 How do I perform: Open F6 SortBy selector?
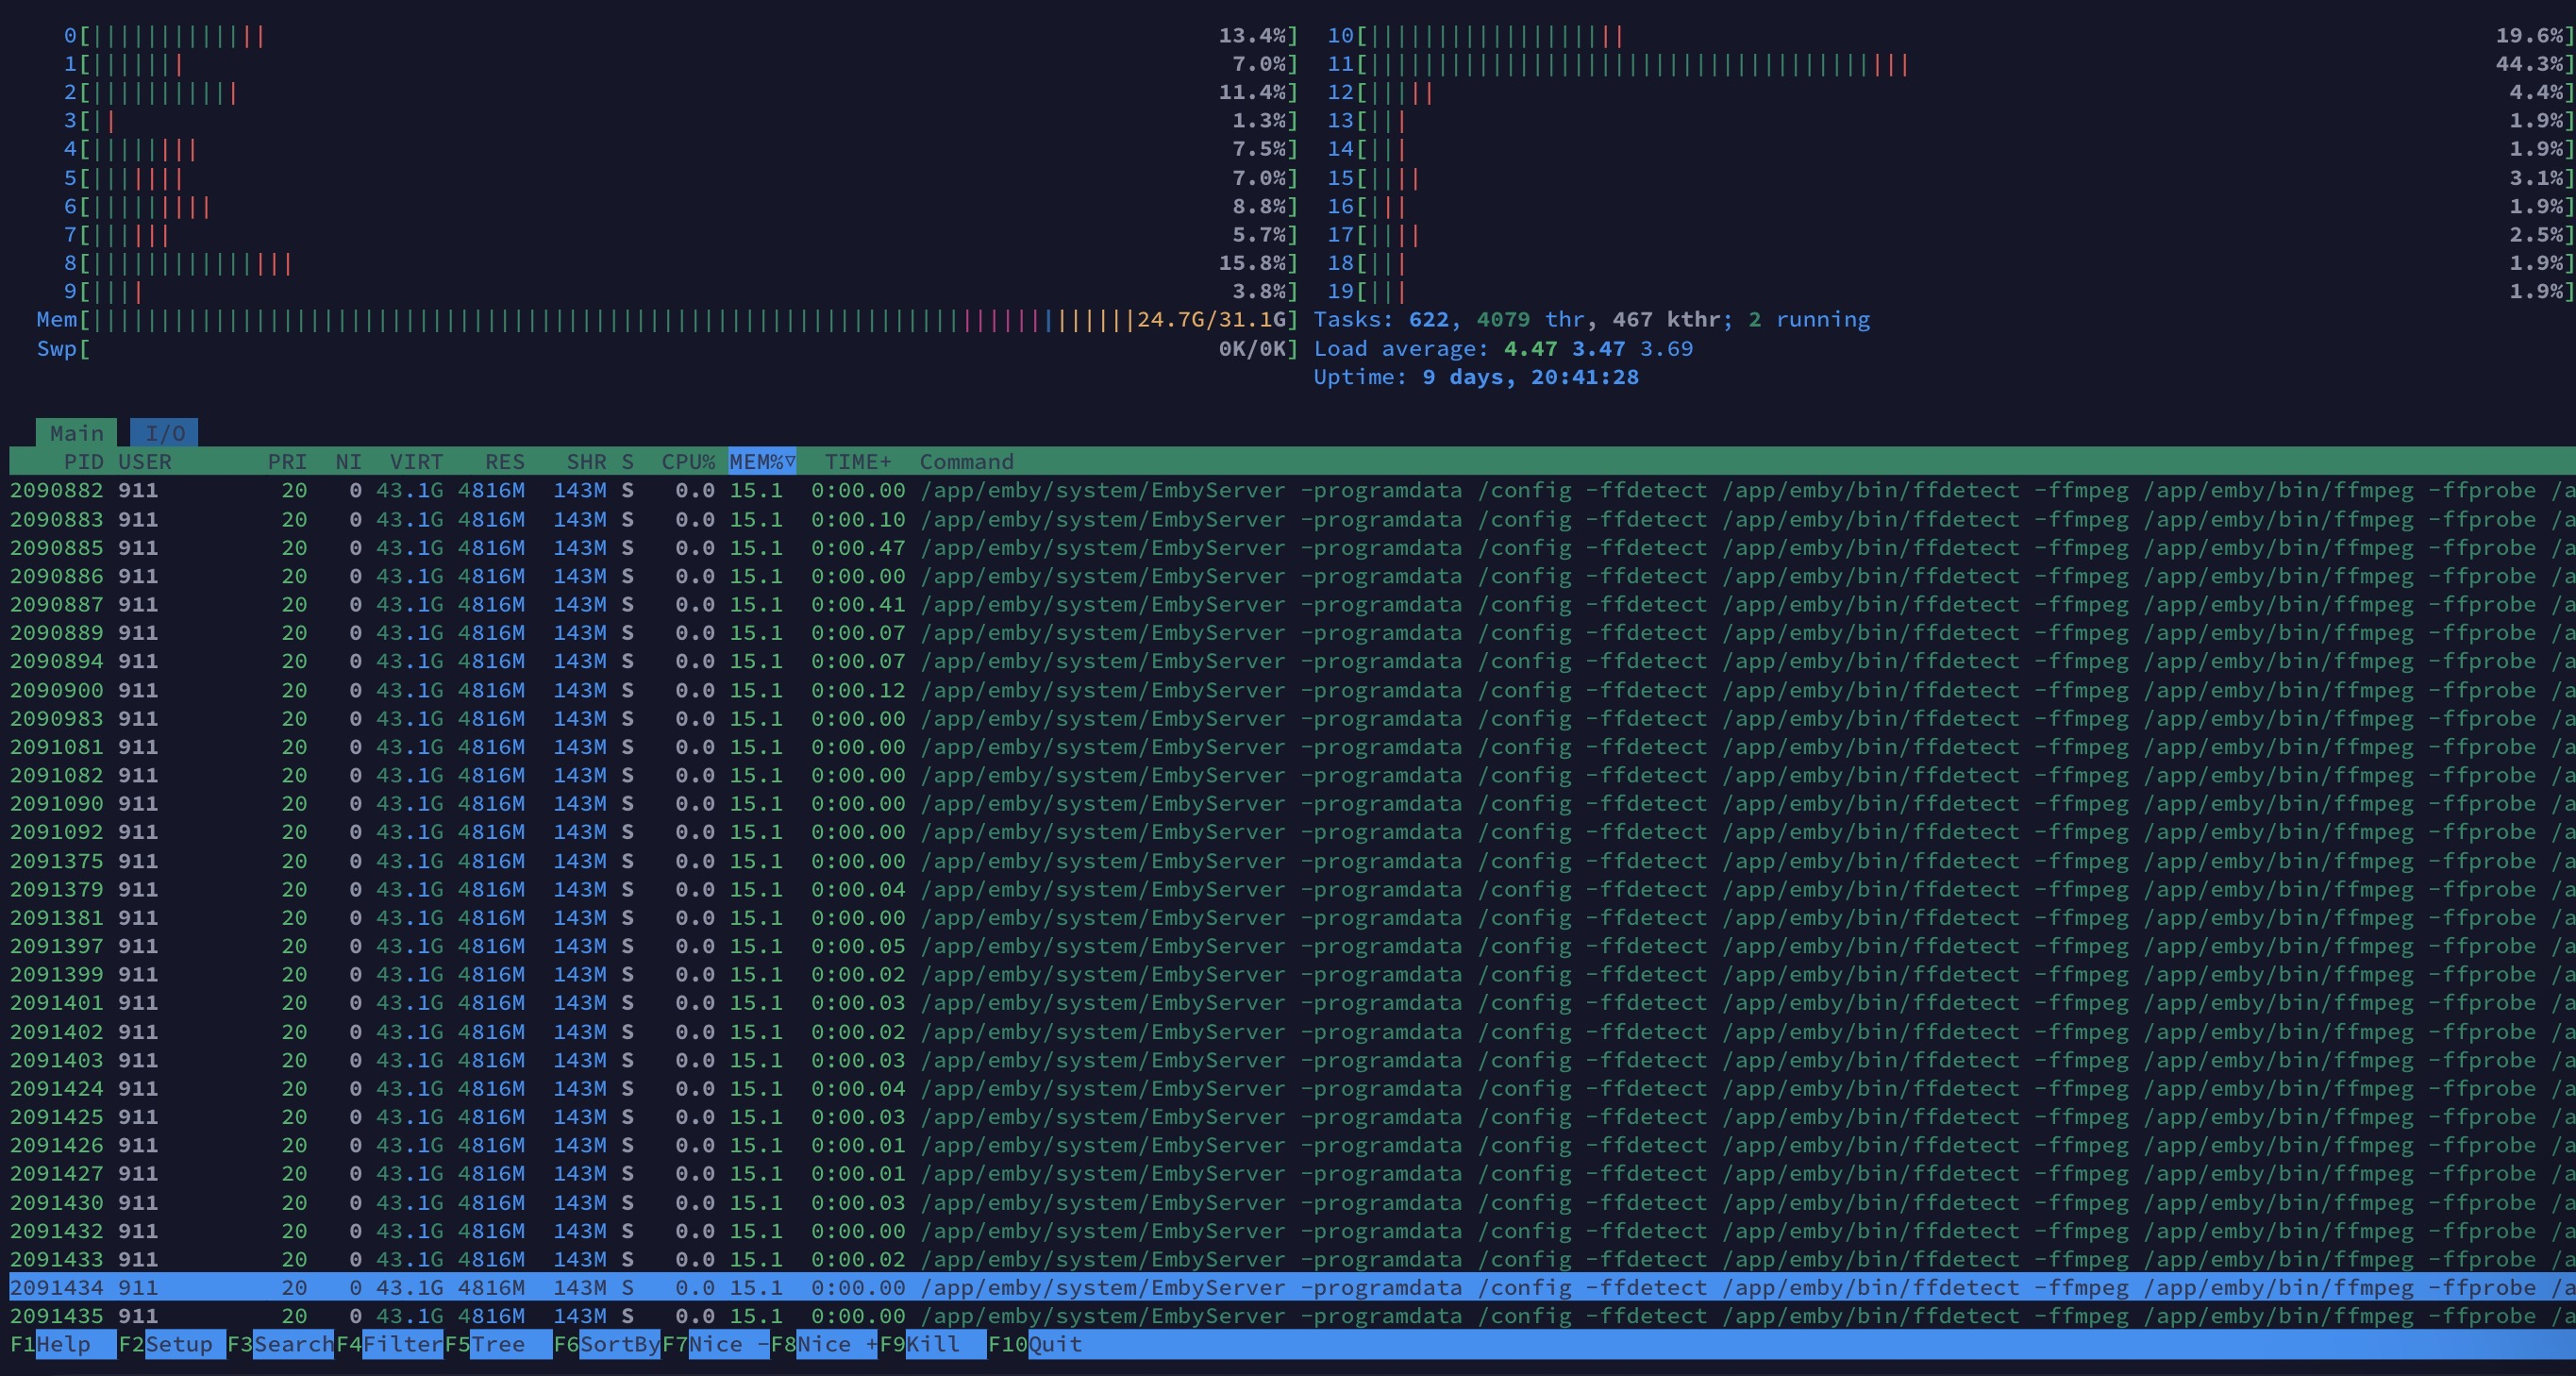(x=618, y=1344)
